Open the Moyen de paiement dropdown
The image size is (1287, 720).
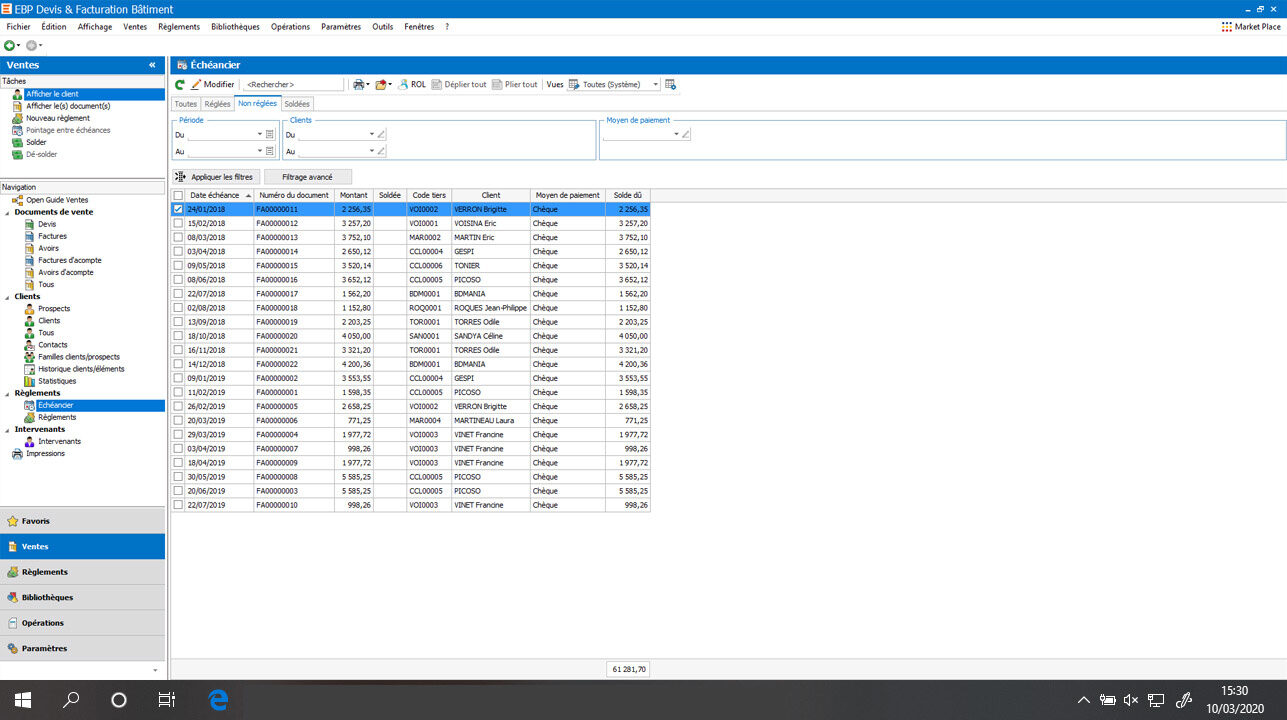[x=676, y=134]
